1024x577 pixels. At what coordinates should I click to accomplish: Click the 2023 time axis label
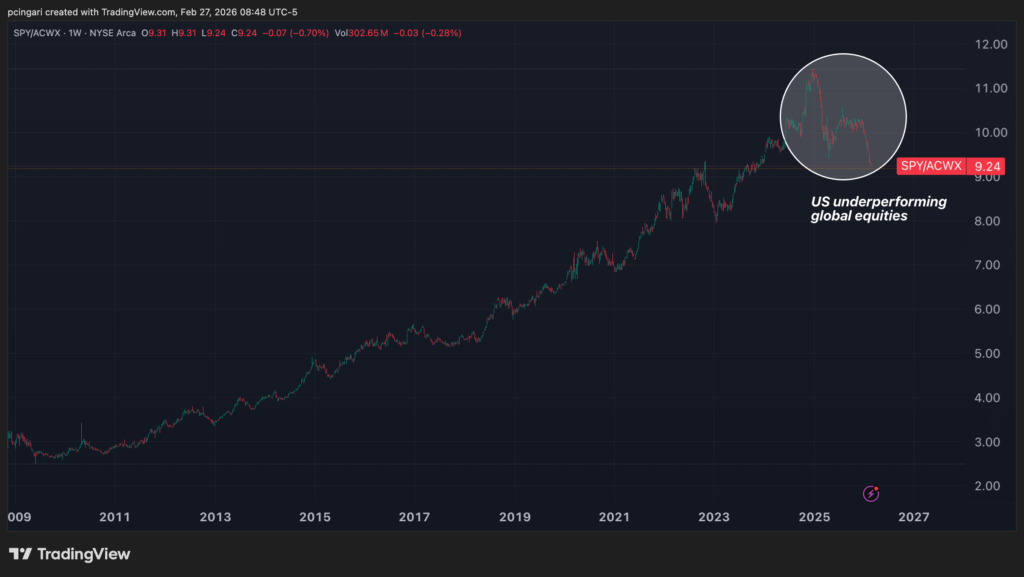click(x=714, y=517)
